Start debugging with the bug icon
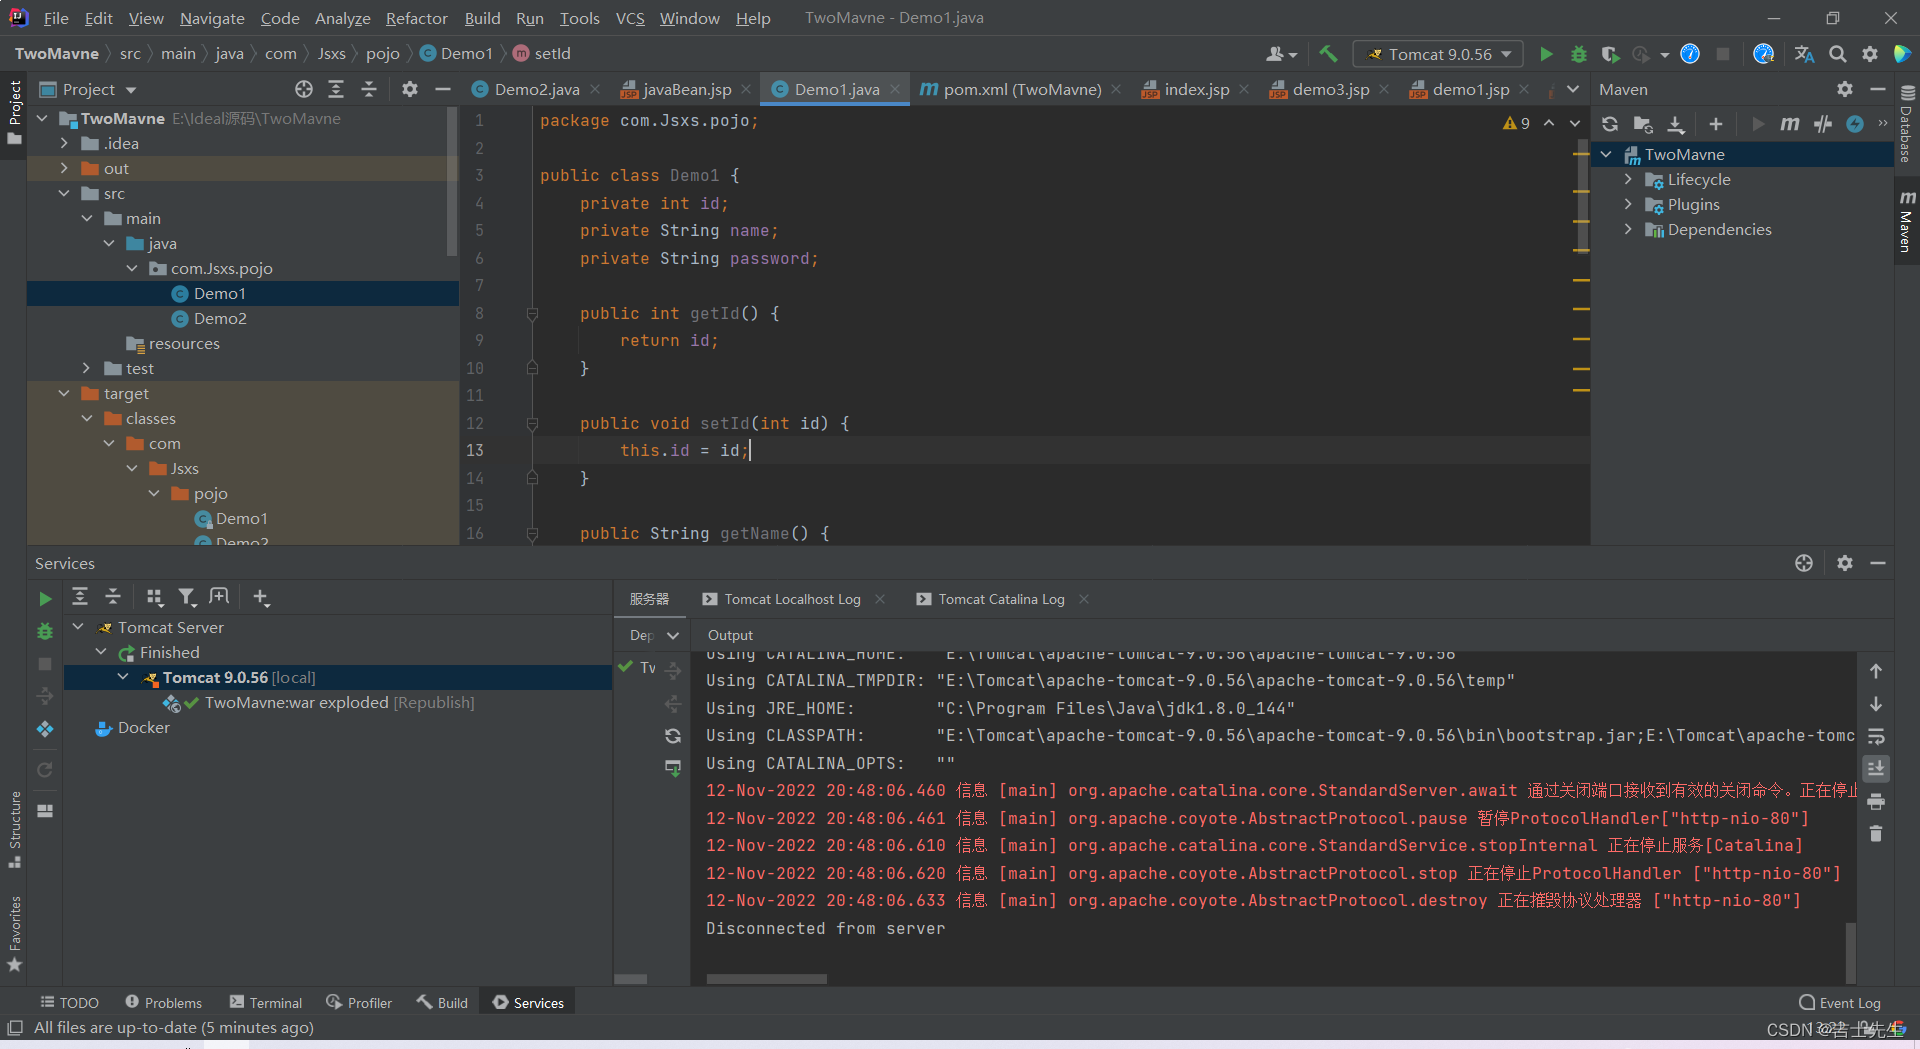Viewport: 1920px width, 1049px height. coord(1578,54)
